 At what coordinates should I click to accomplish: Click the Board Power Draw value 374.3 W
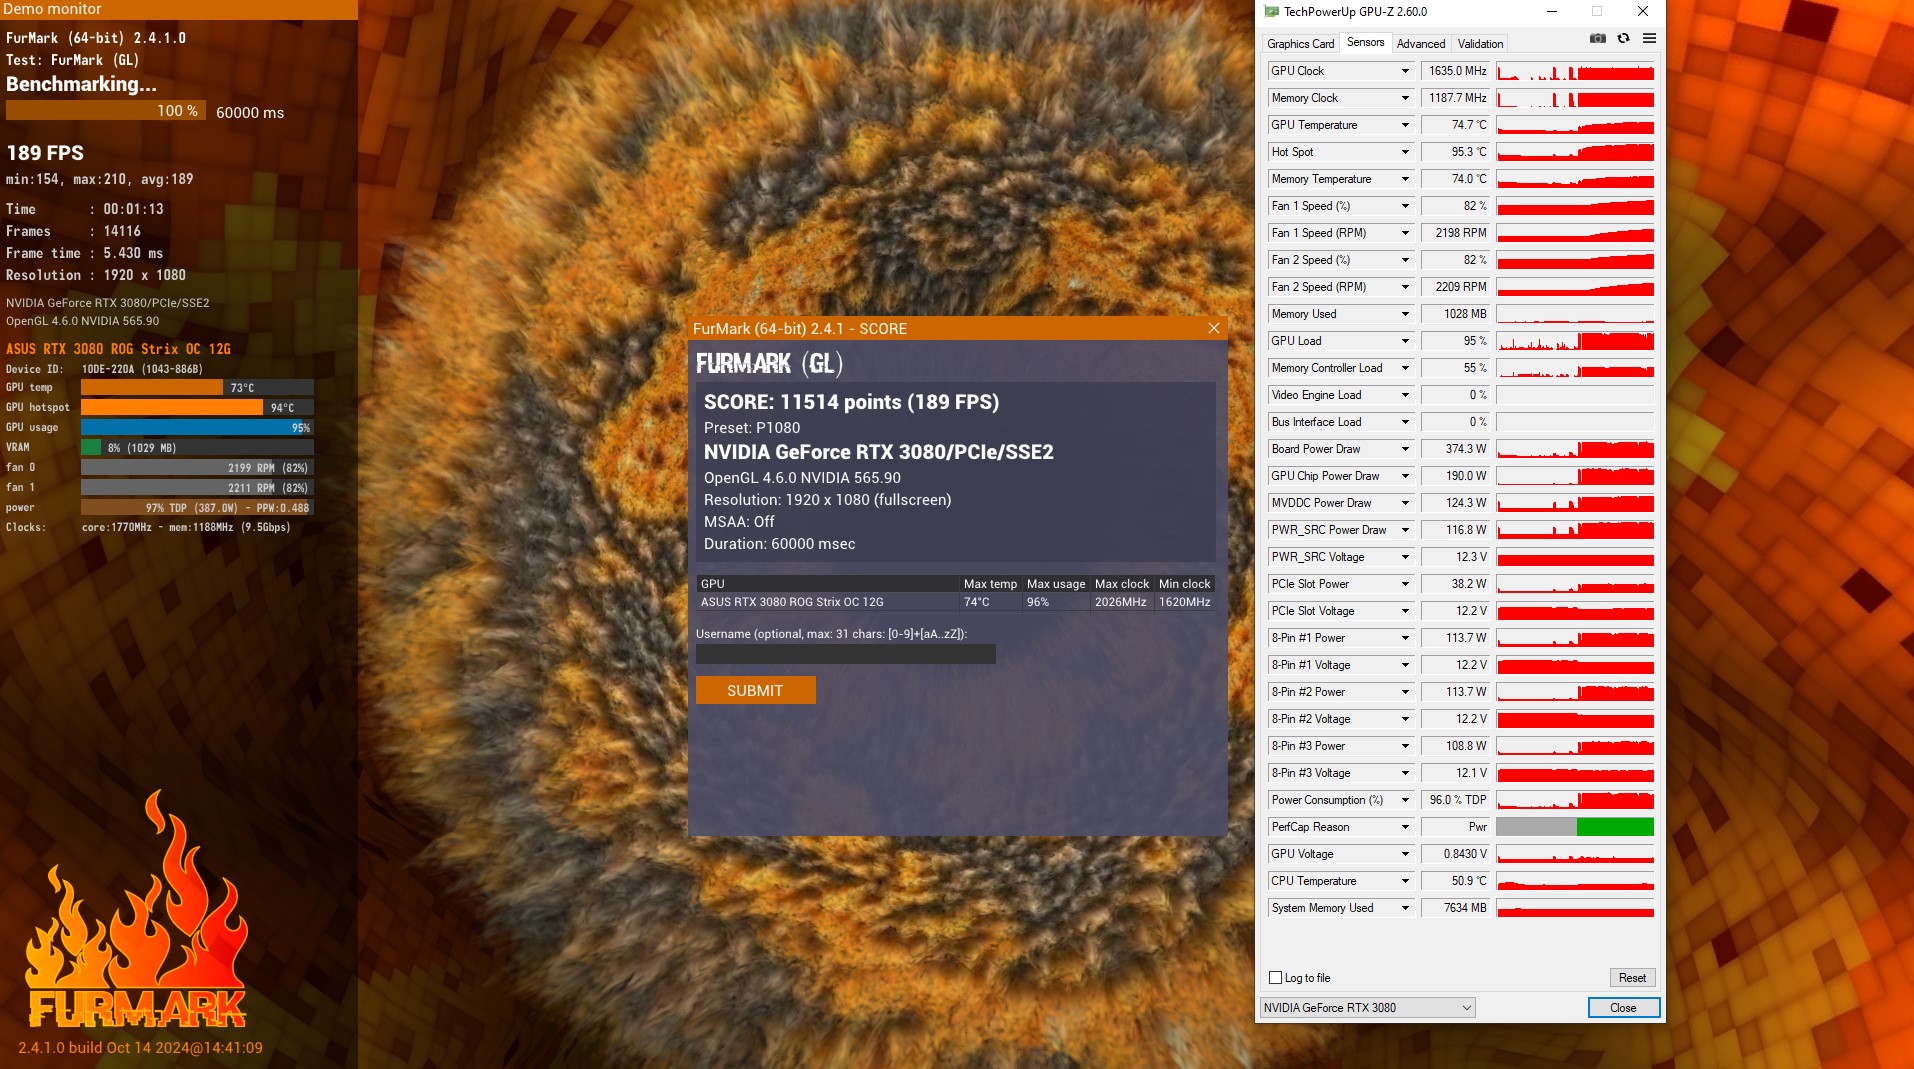pos(1456,449)
